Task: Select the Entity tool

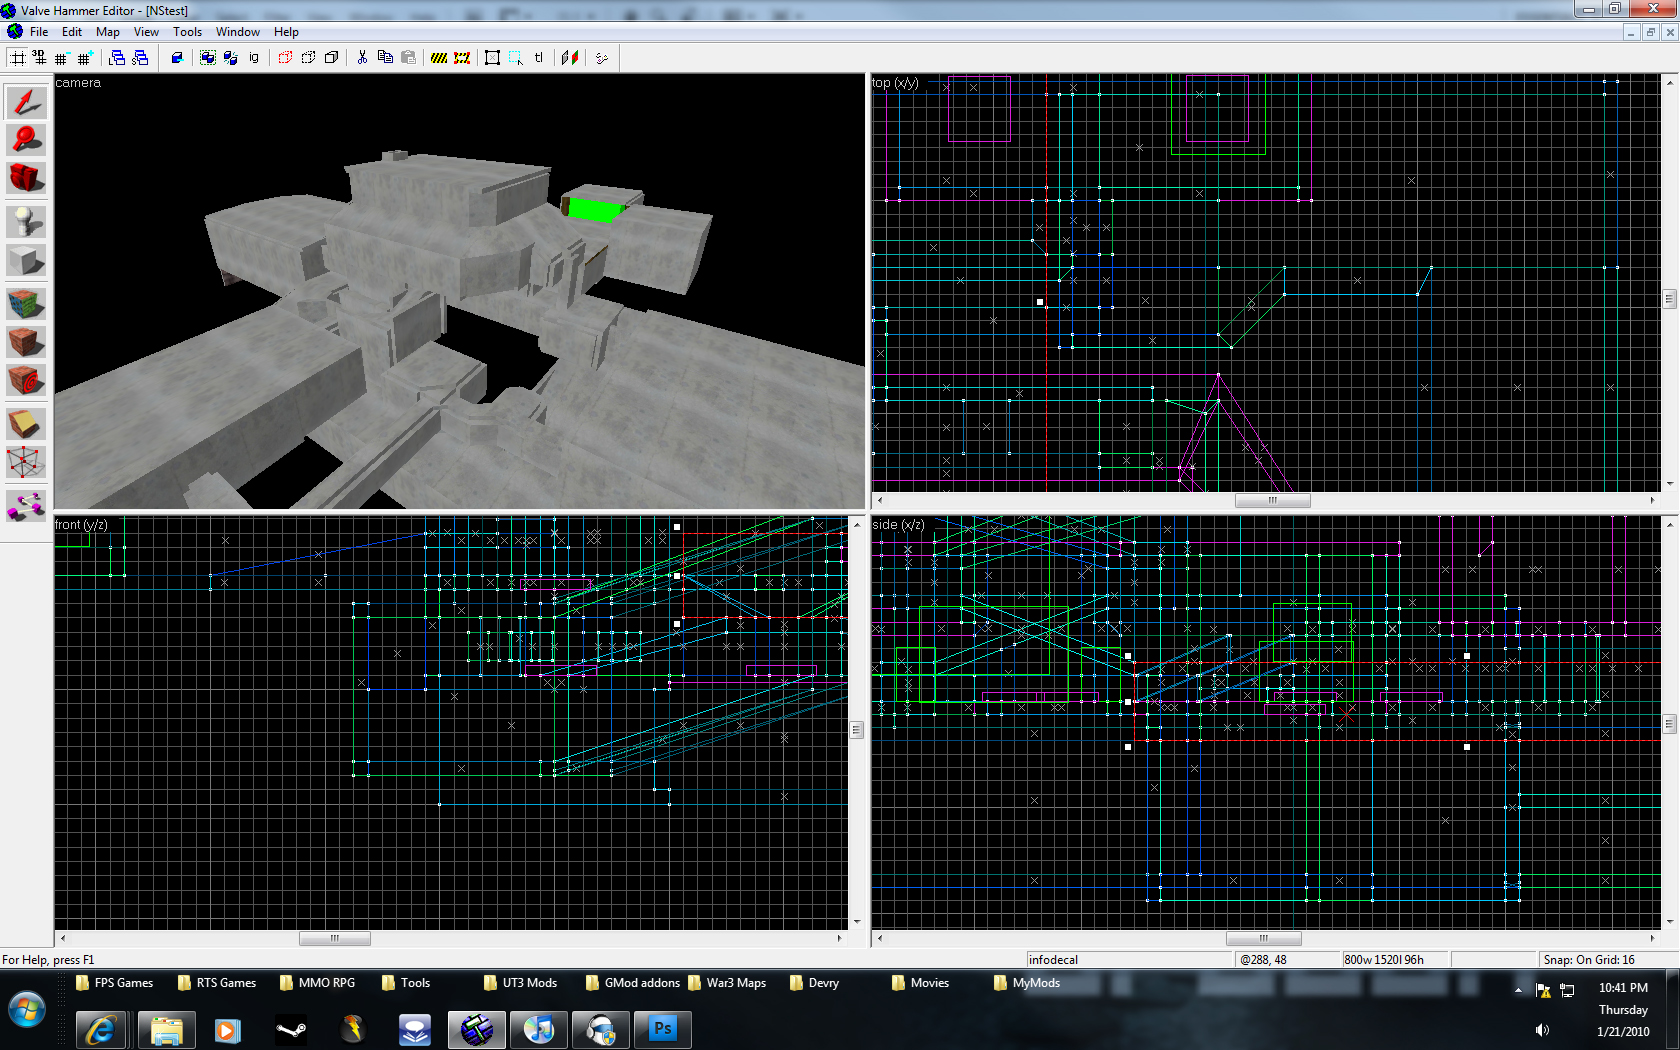Action: coord(26,221)
